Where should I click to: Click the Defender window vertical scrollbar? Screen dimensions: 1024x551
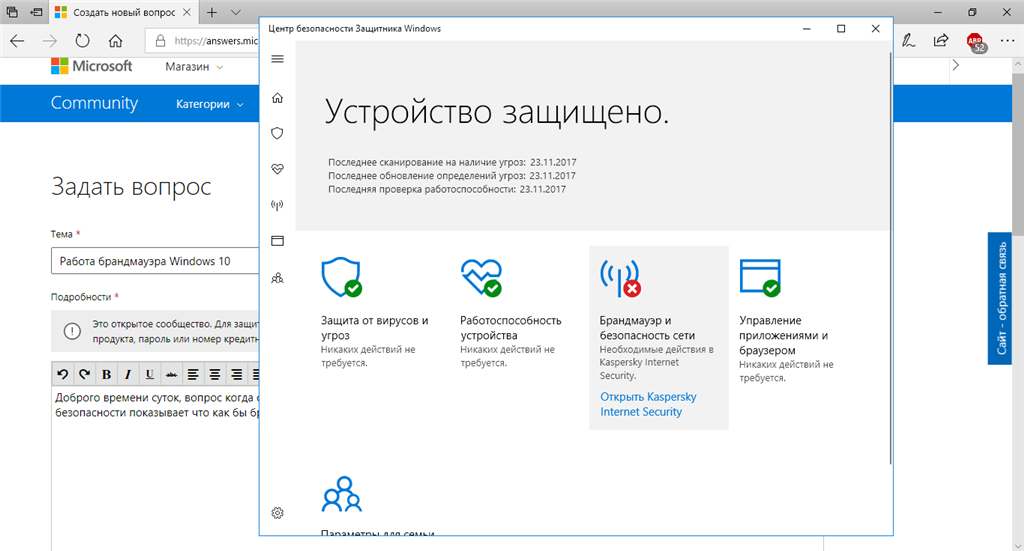890,258
